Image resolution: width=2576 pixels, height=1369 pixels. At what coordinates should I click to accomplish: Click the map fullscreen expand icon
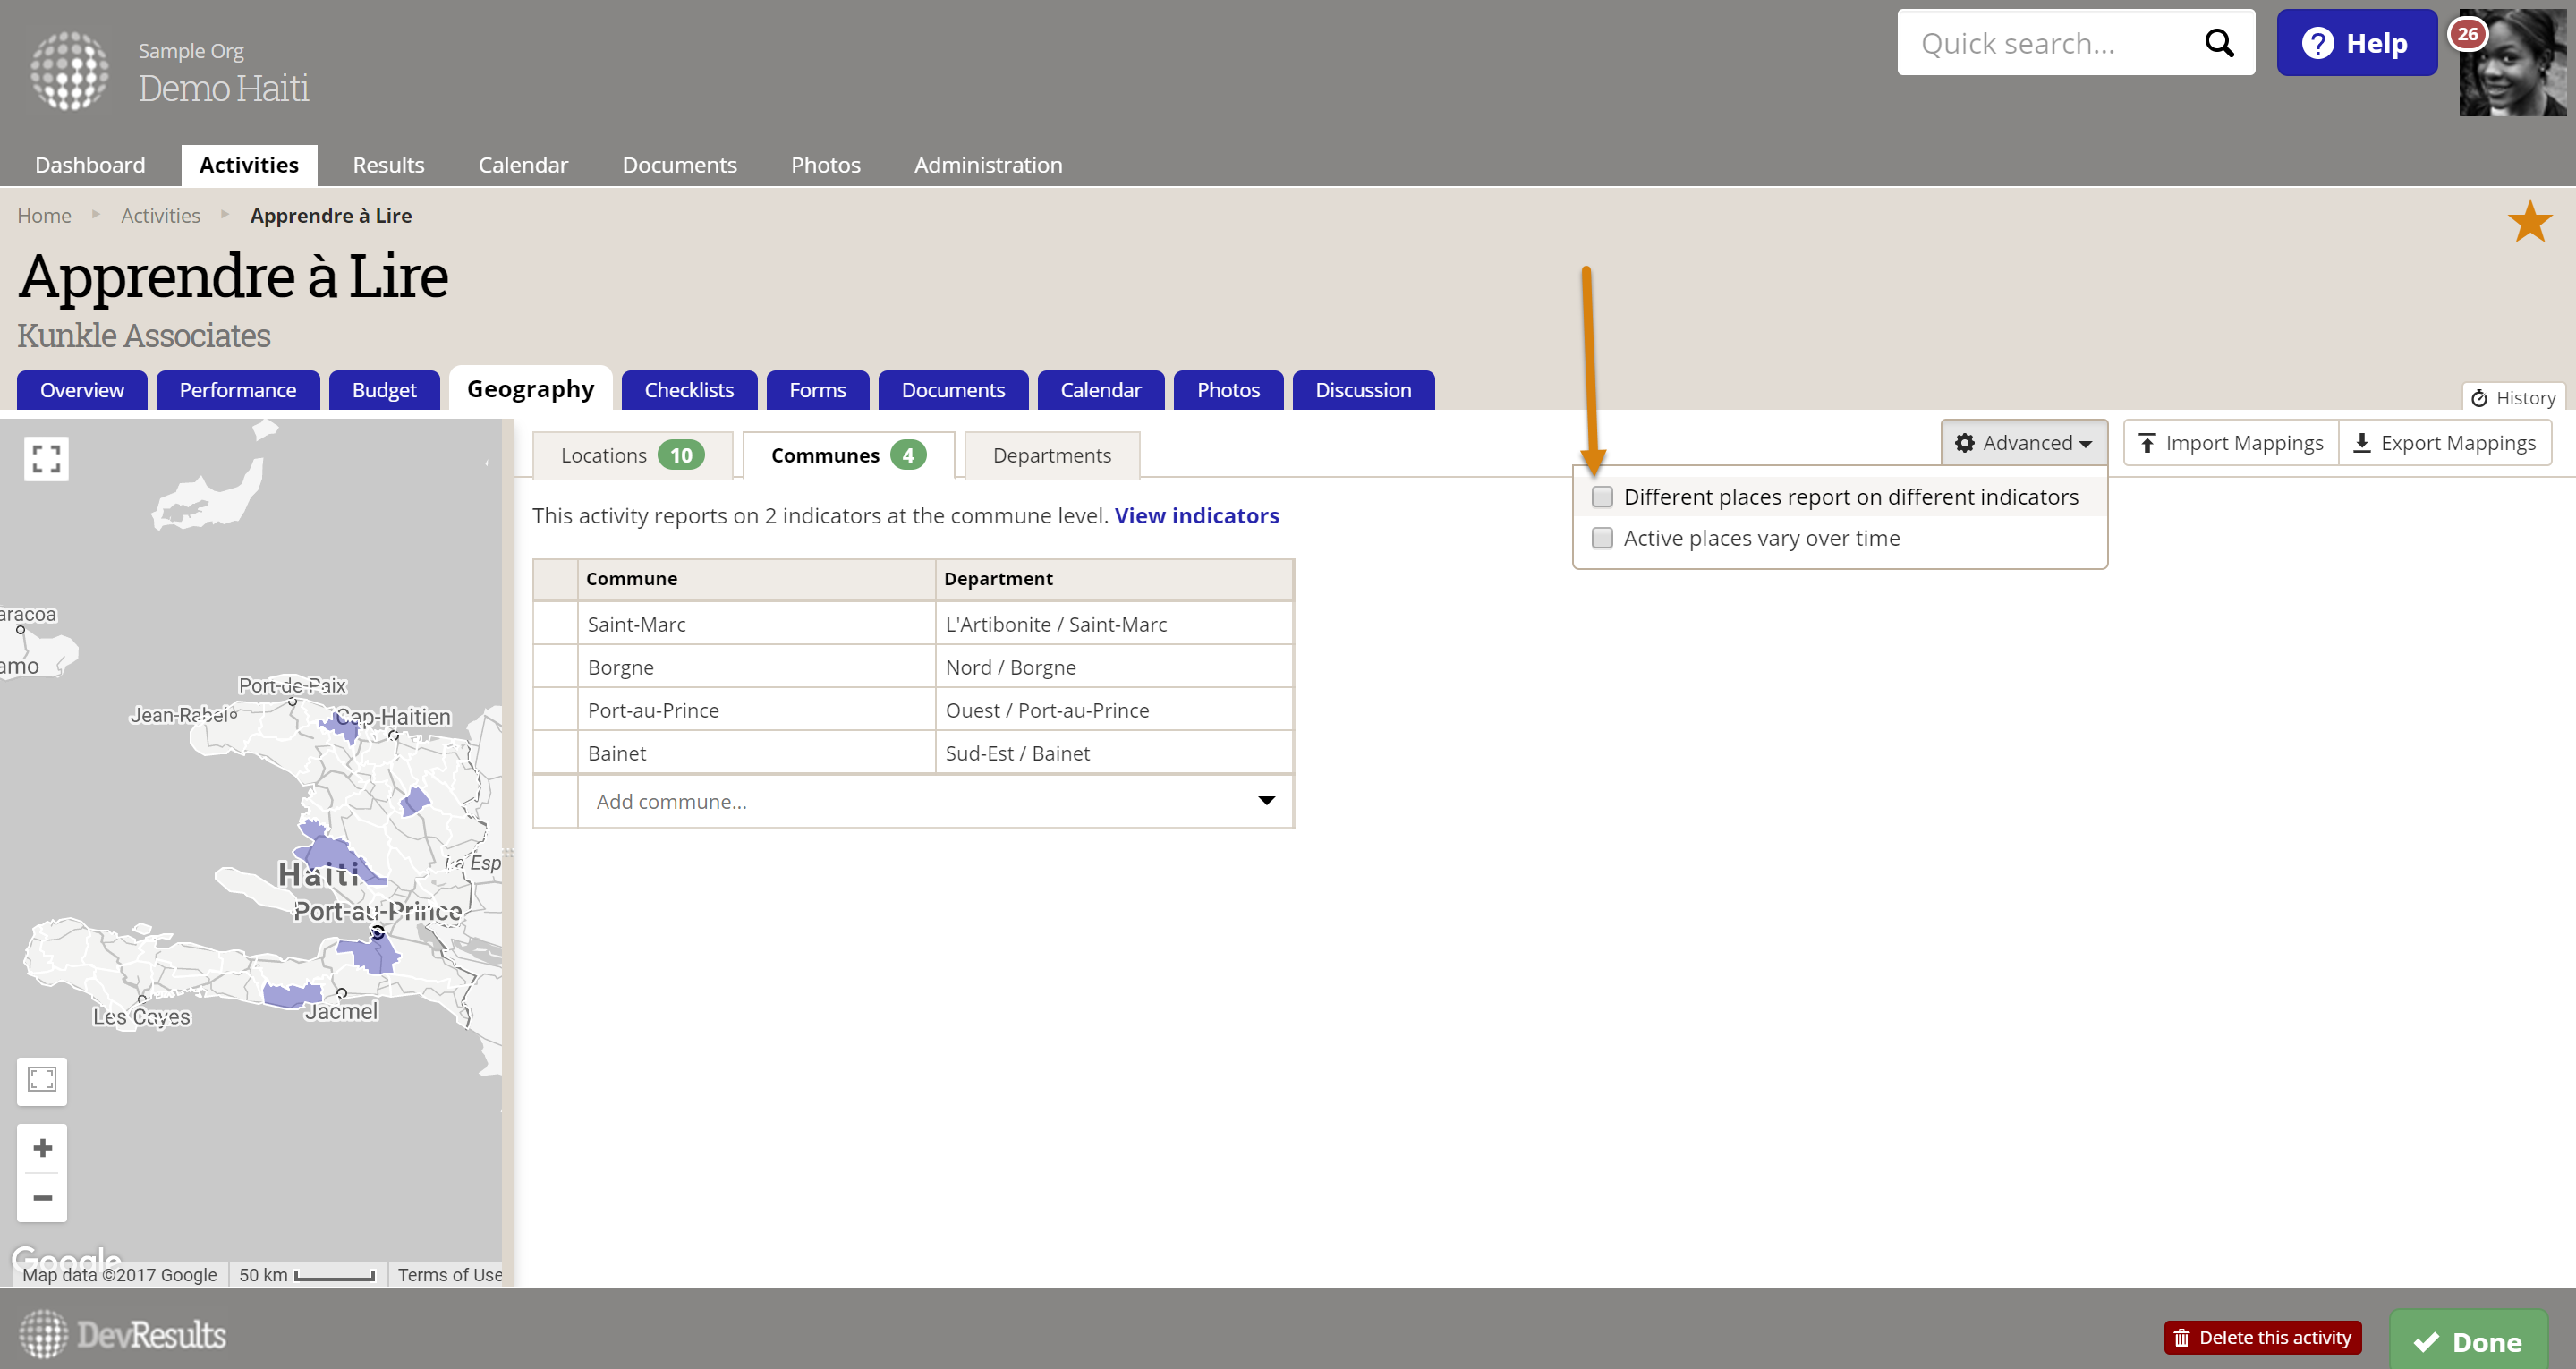tap(46, 459)
